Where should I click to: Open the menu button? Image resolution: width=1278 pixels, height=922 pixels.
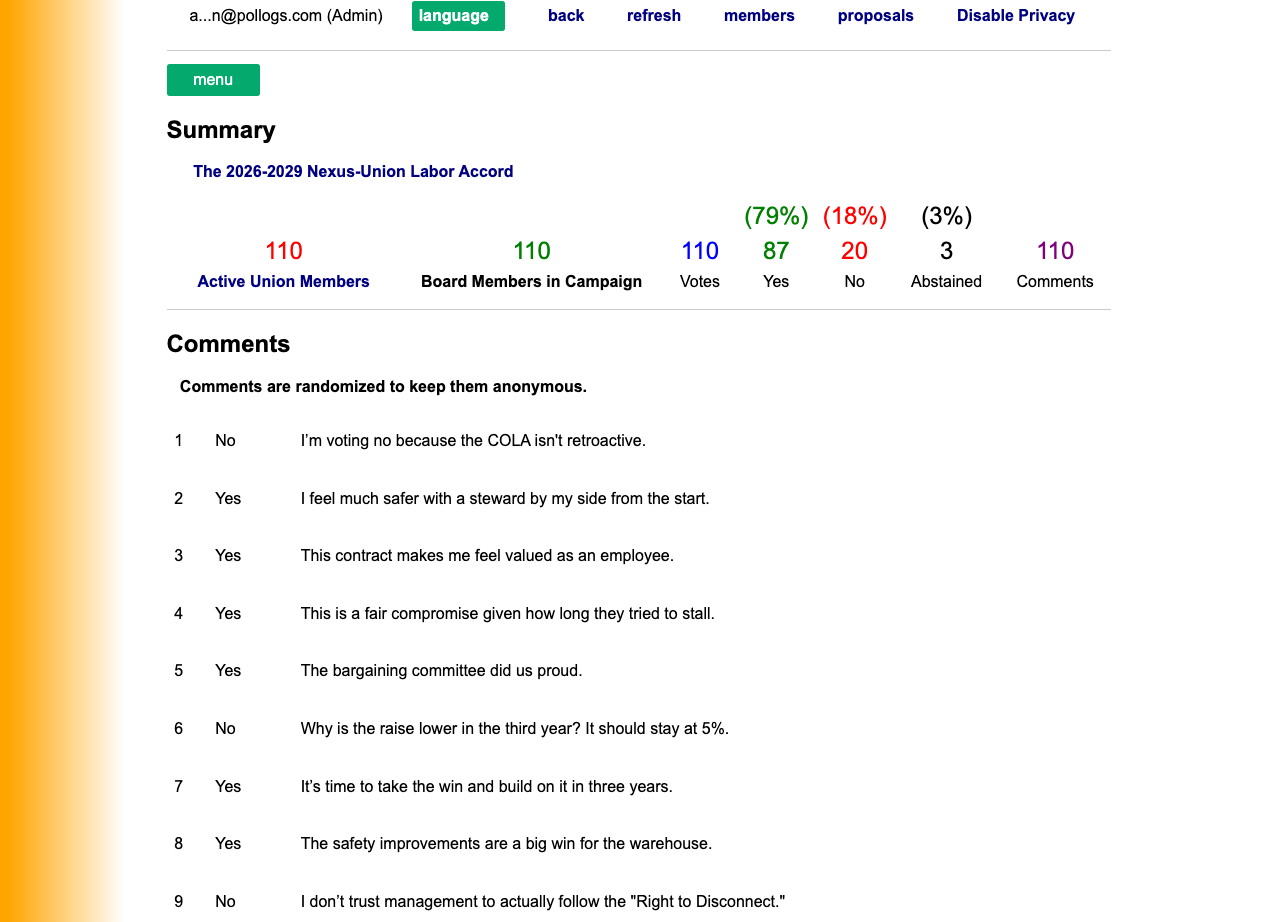pyautogui.click(x=213, y=79)
